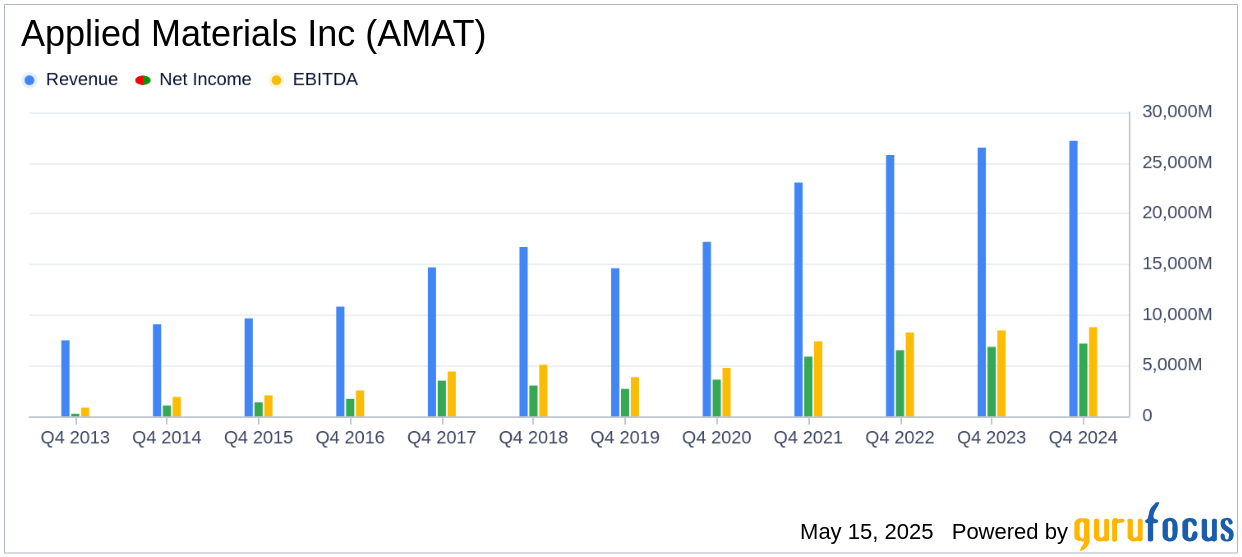Click the Q4 2017 Net Income bar
Image resolution: width=1242 pixels, height=557 pixels.
point(442,399)
